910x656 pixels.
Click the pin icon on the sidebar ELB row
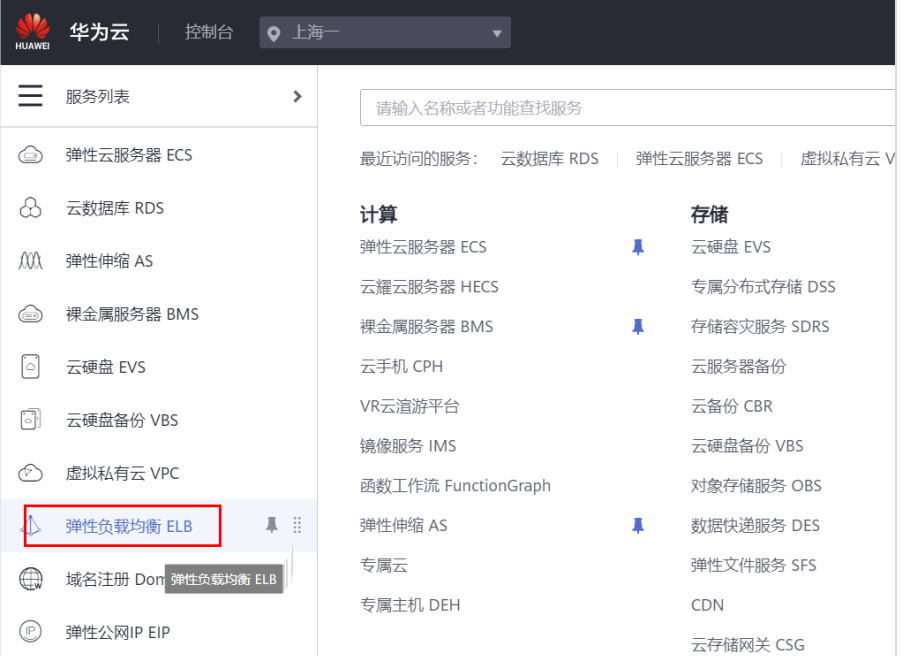click(271, 525)
